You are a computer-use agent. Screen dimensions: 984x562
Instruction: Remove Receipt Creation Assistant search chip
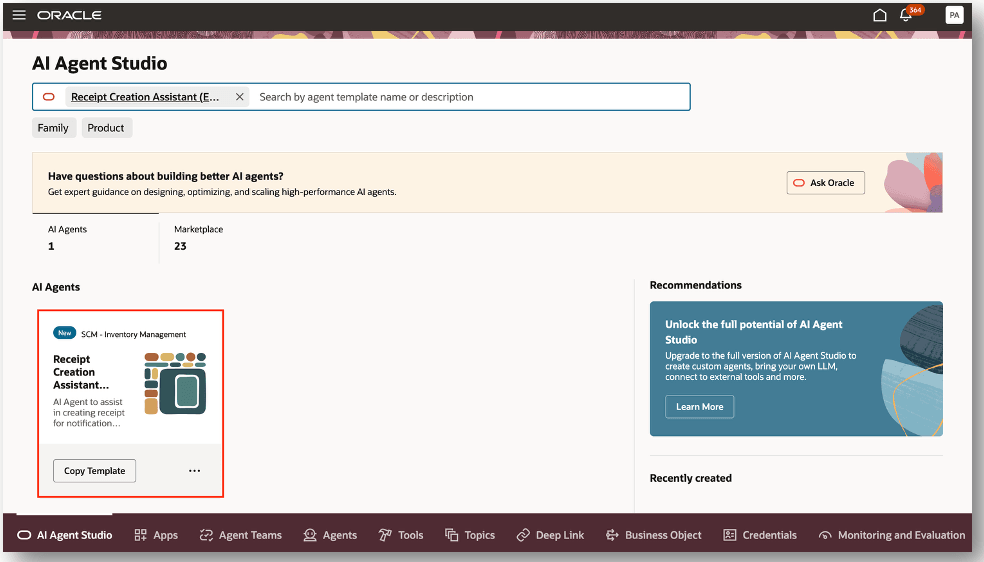[239, 97]
